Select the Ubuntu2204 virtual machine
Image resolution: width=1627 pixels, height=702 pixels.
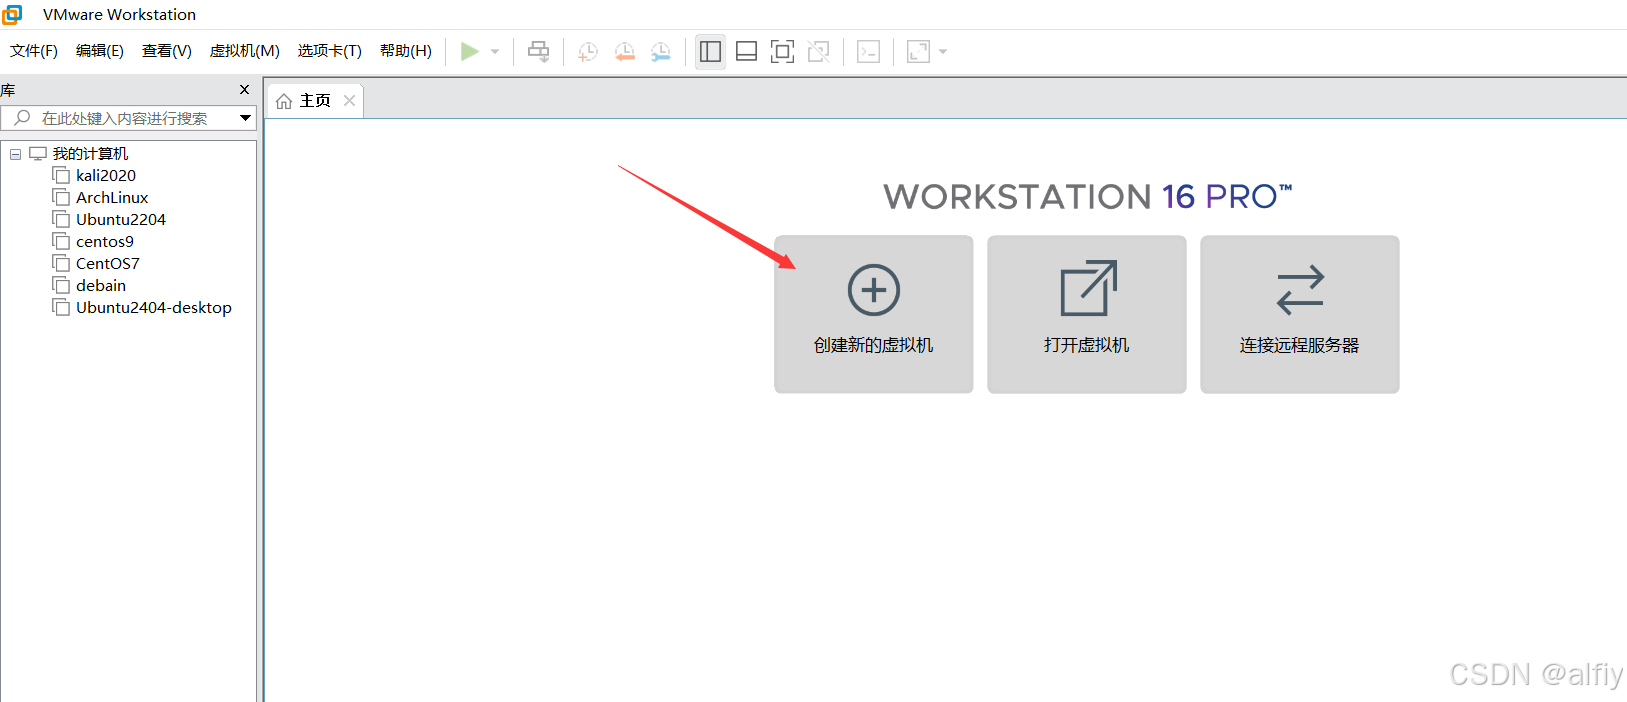pos(121,220)
